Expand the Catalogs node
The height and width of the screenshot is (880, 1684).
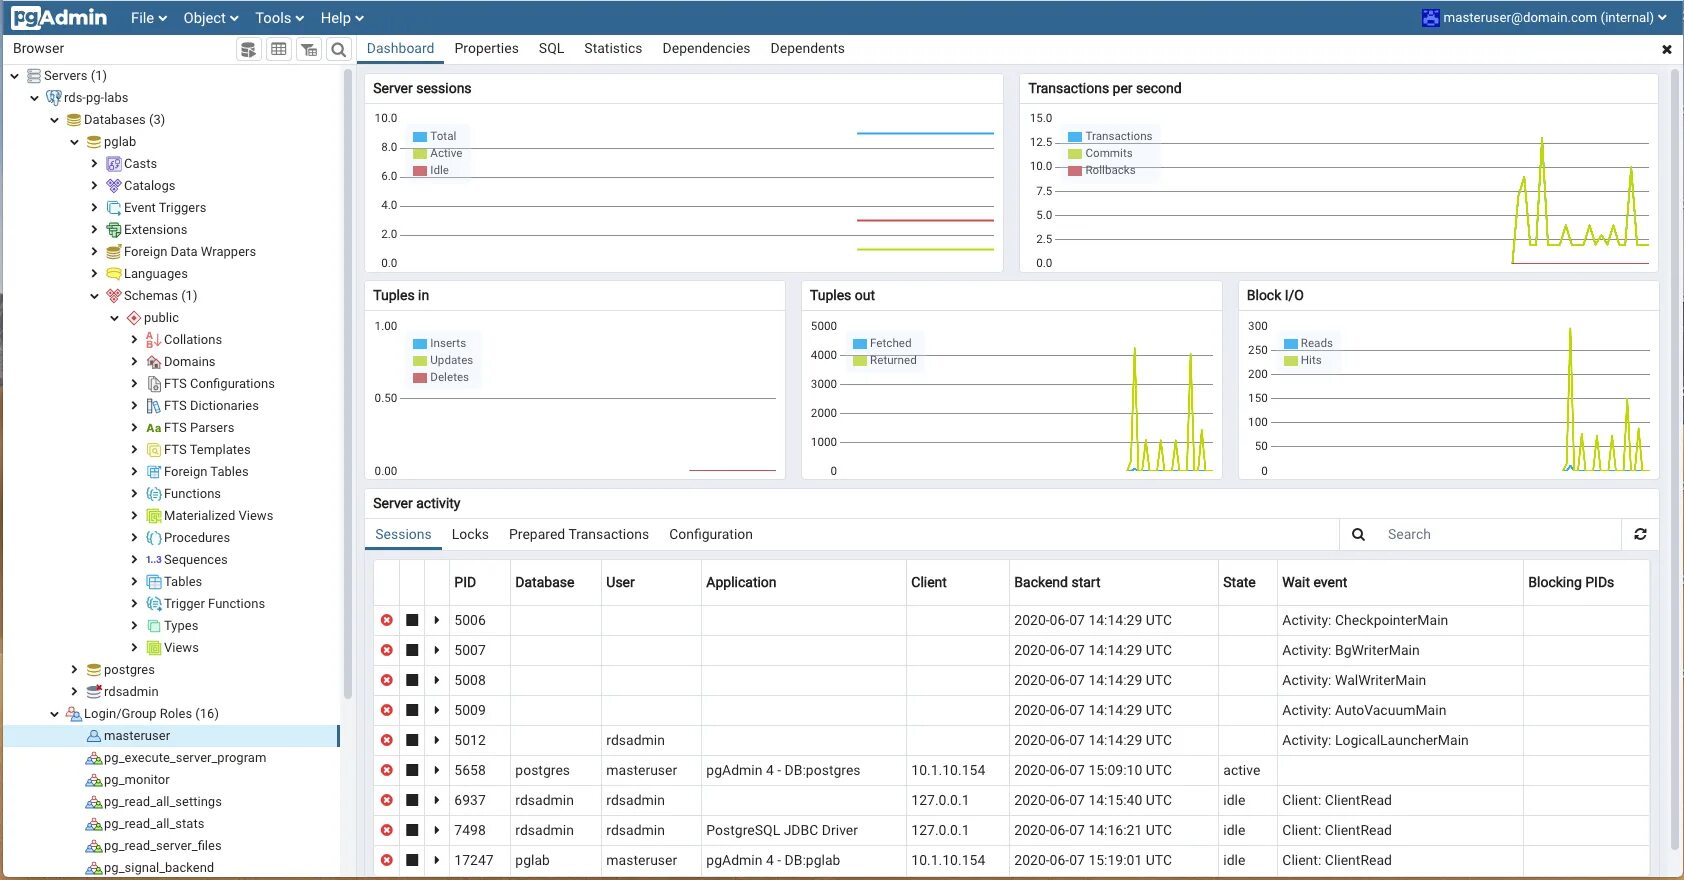[x=95, y=186]
